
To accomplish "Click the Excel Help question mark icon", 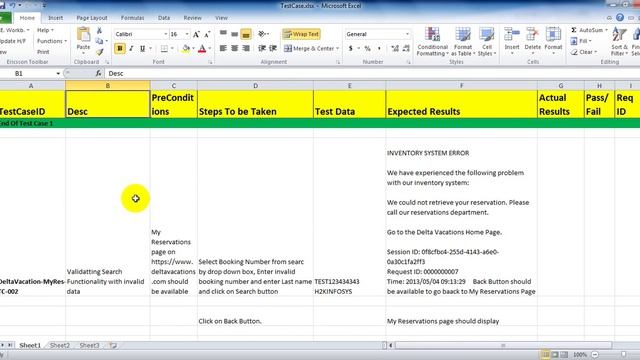I will 620,18.
